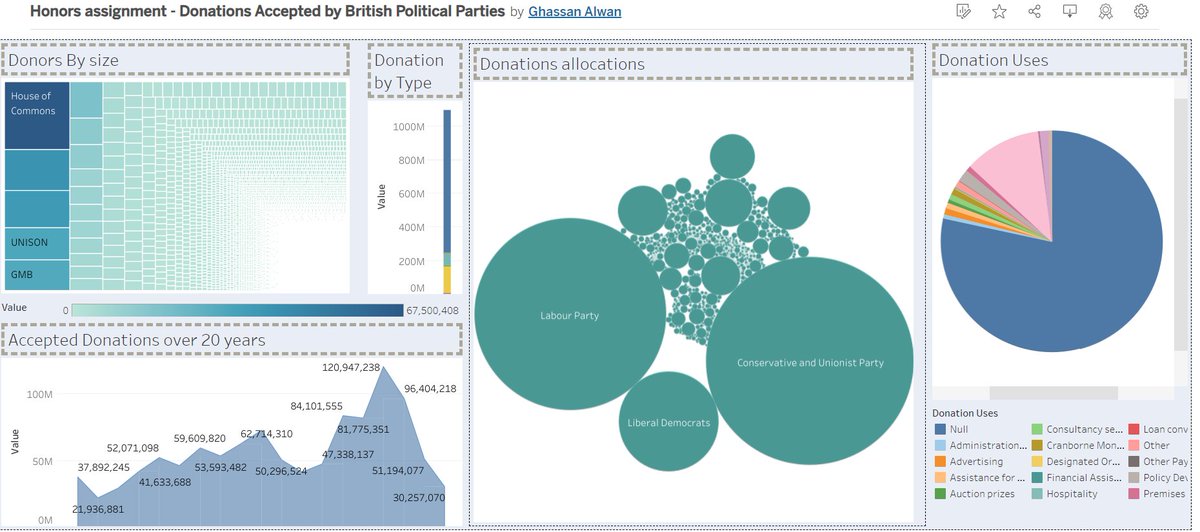This screenshot has width=1200, height=532.
Task: Open the Share icon
Action: [x=1034, y=12]
